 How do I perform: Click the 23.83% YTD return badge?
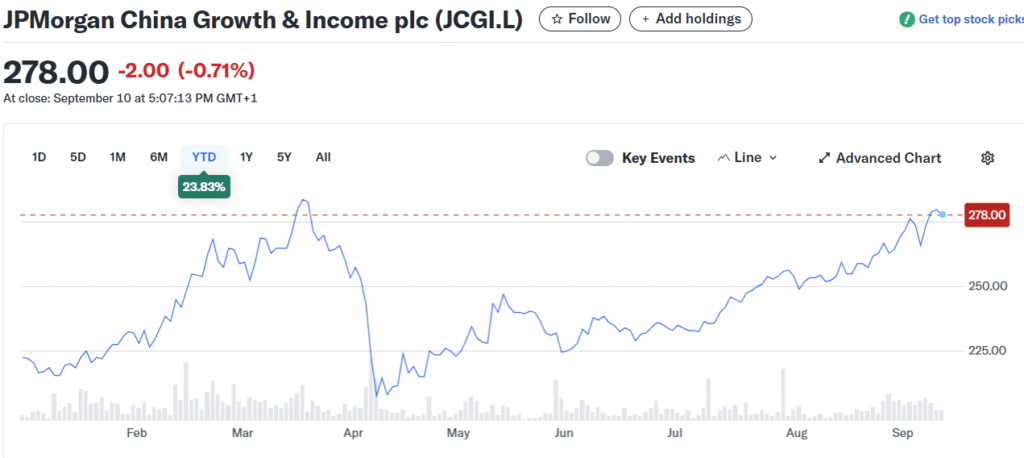(x=204, y=187)
